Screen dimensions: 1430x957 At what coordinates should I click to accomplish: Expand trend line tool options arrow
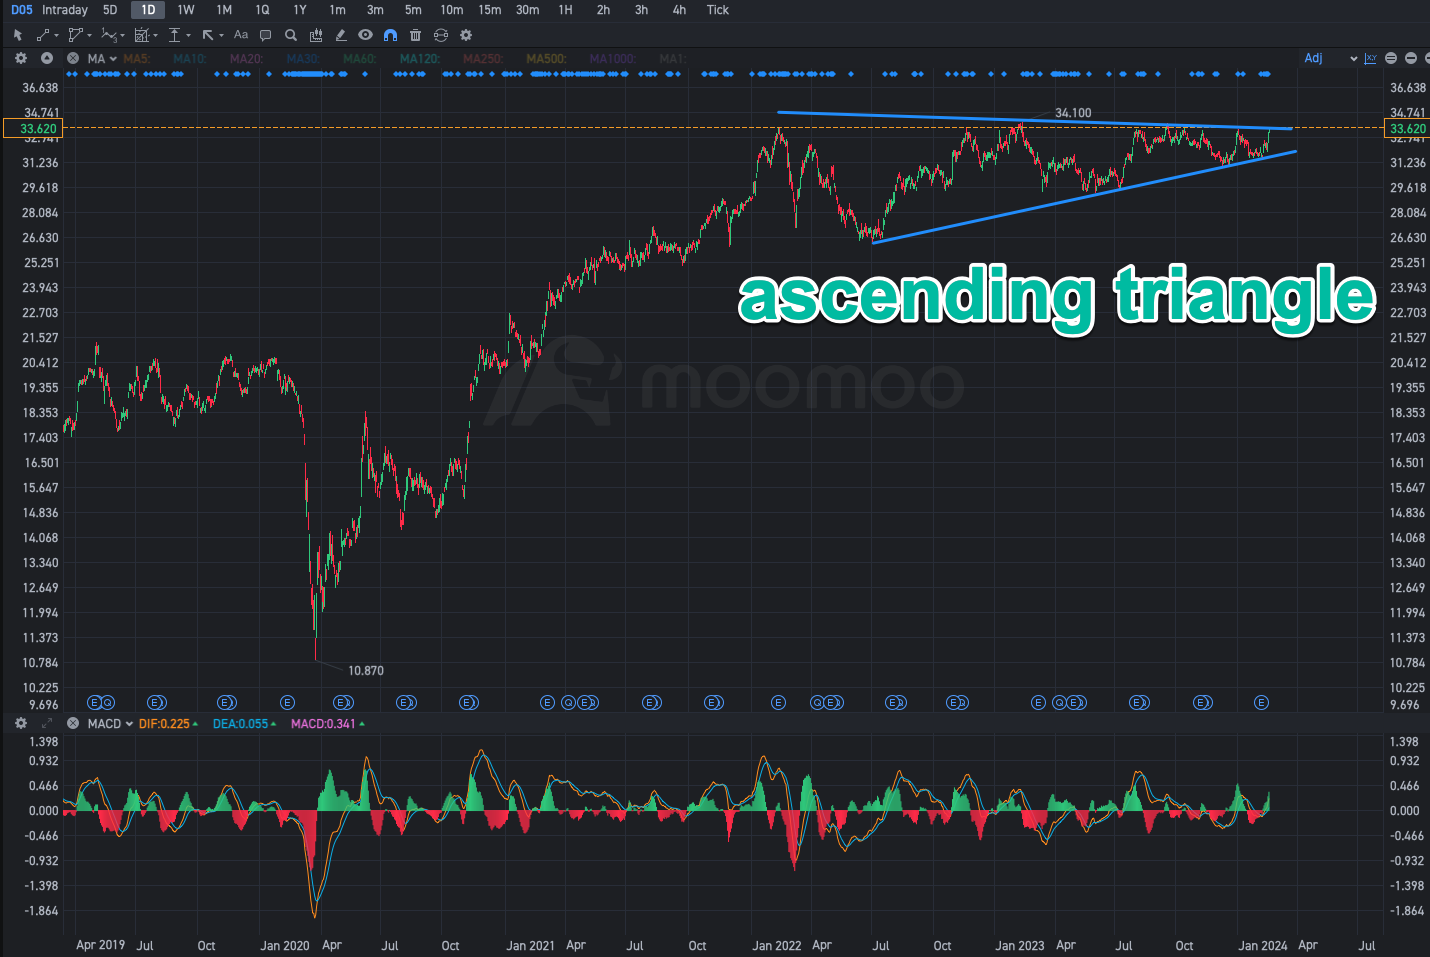57,36
